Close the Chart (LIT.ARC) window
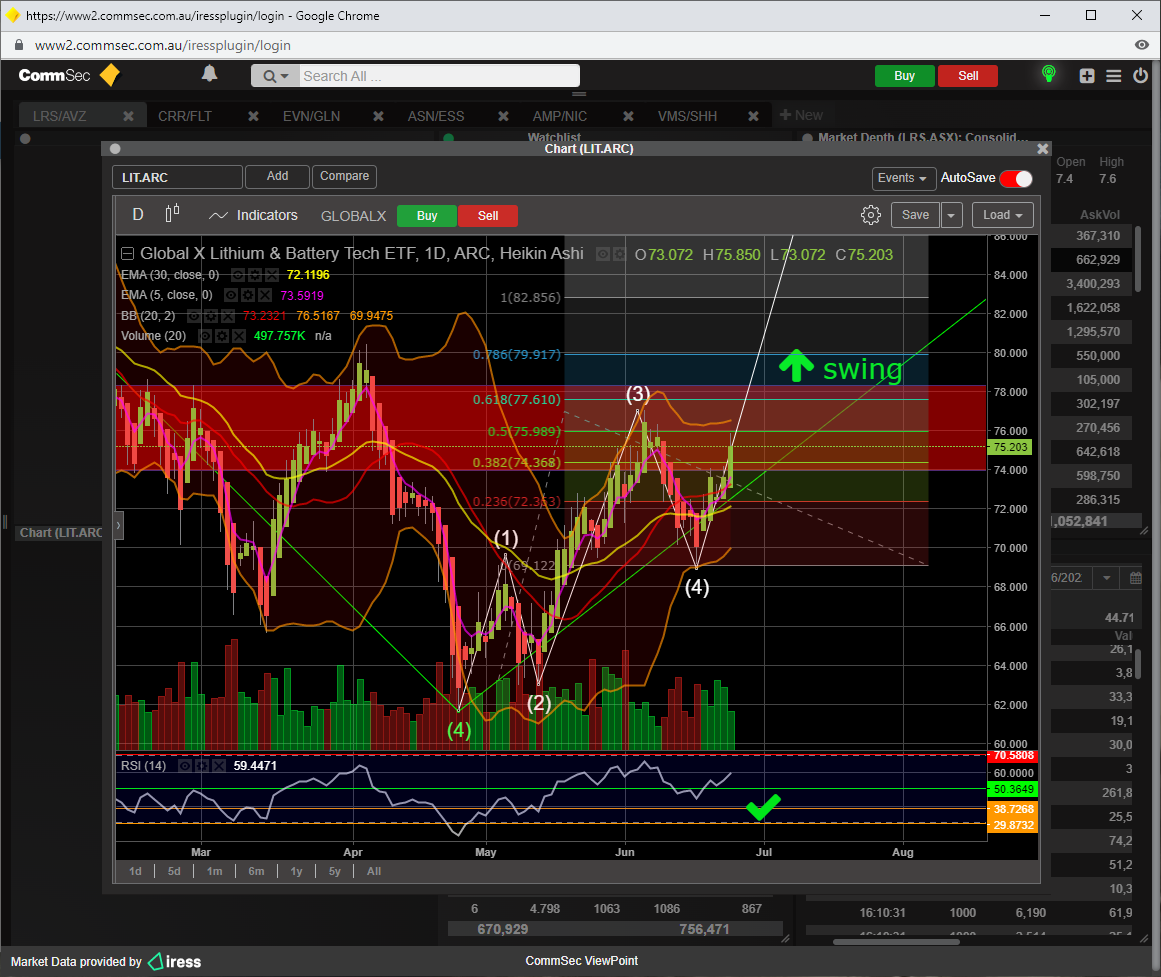This screenshot has width=1161, height=977. tap(1043, 149)
